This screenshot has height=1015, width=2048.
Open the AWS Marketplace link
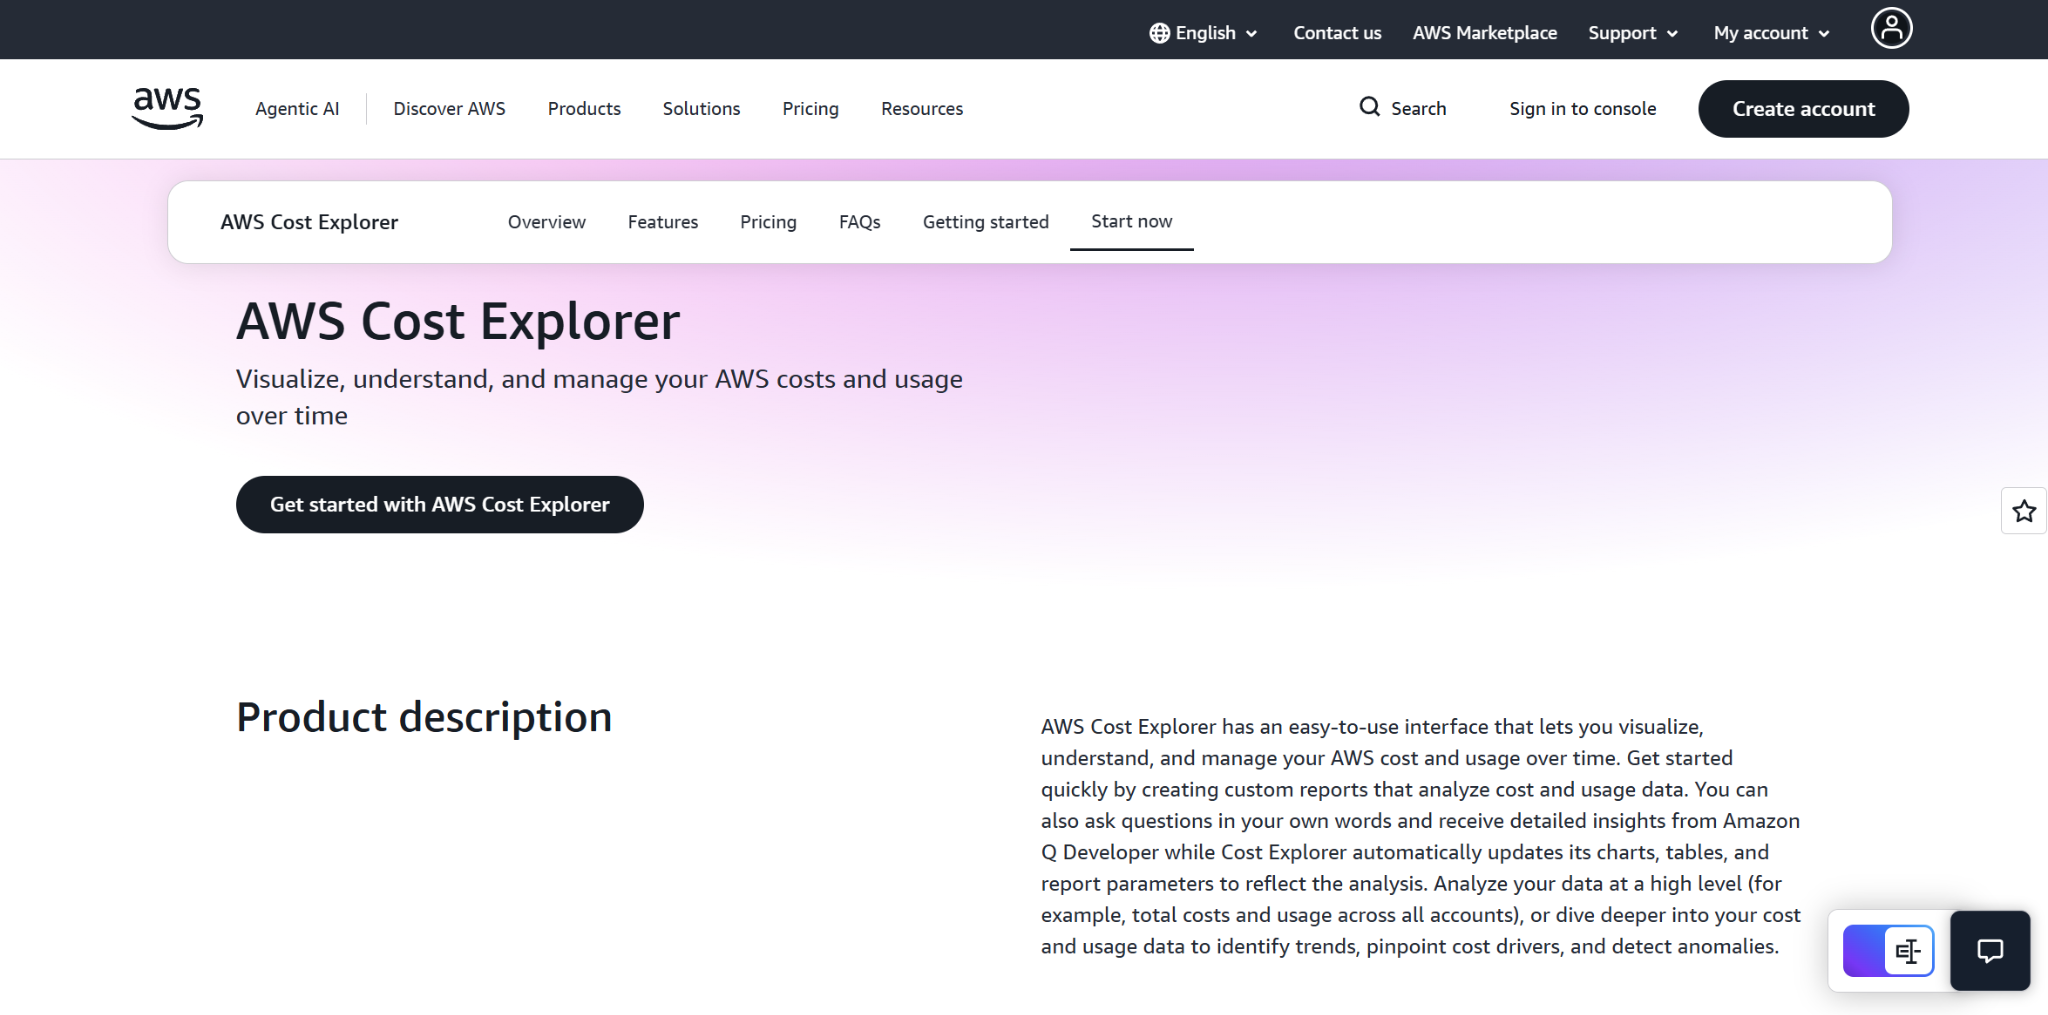click(1484, 33)
